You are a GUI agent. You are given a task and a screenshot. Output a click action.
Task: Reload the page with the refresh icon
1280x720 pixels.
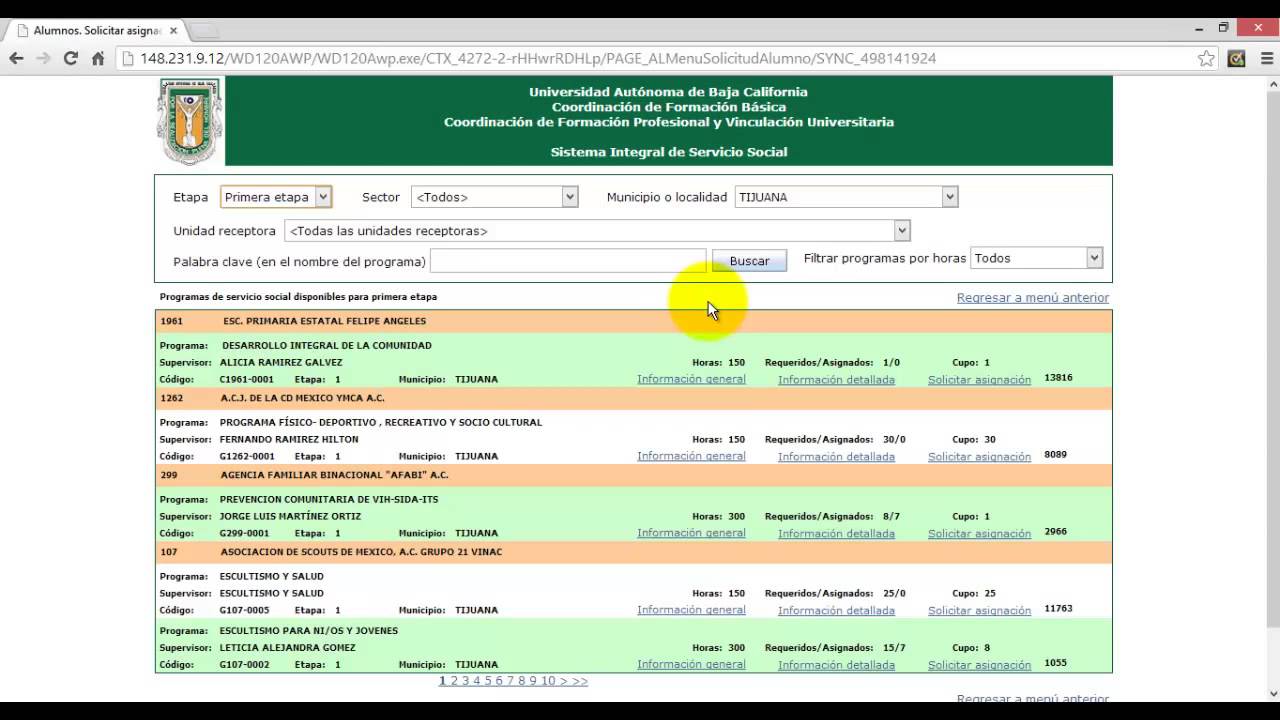click(x=71, y=58)
